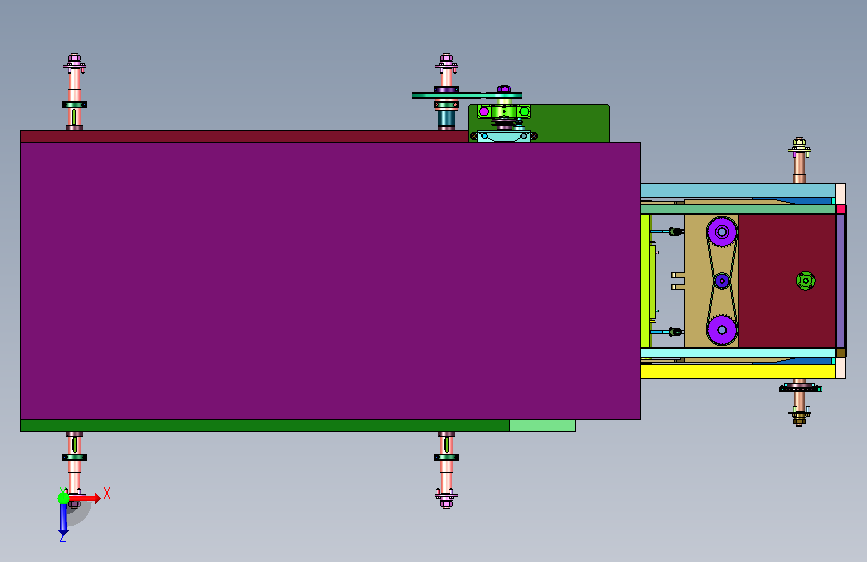Screen dimensions: 867x562
Task: Select the green rectangular mounting plate at top
Action: coord(572,123)
